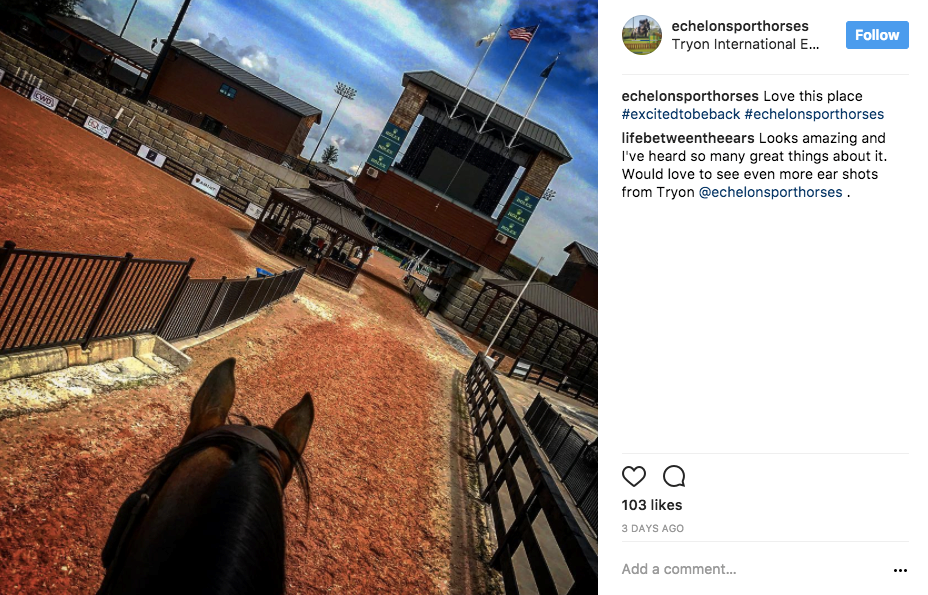Click the horse ears post photo
The width and height of the screenshot is (928, 595).
[299, 297]
